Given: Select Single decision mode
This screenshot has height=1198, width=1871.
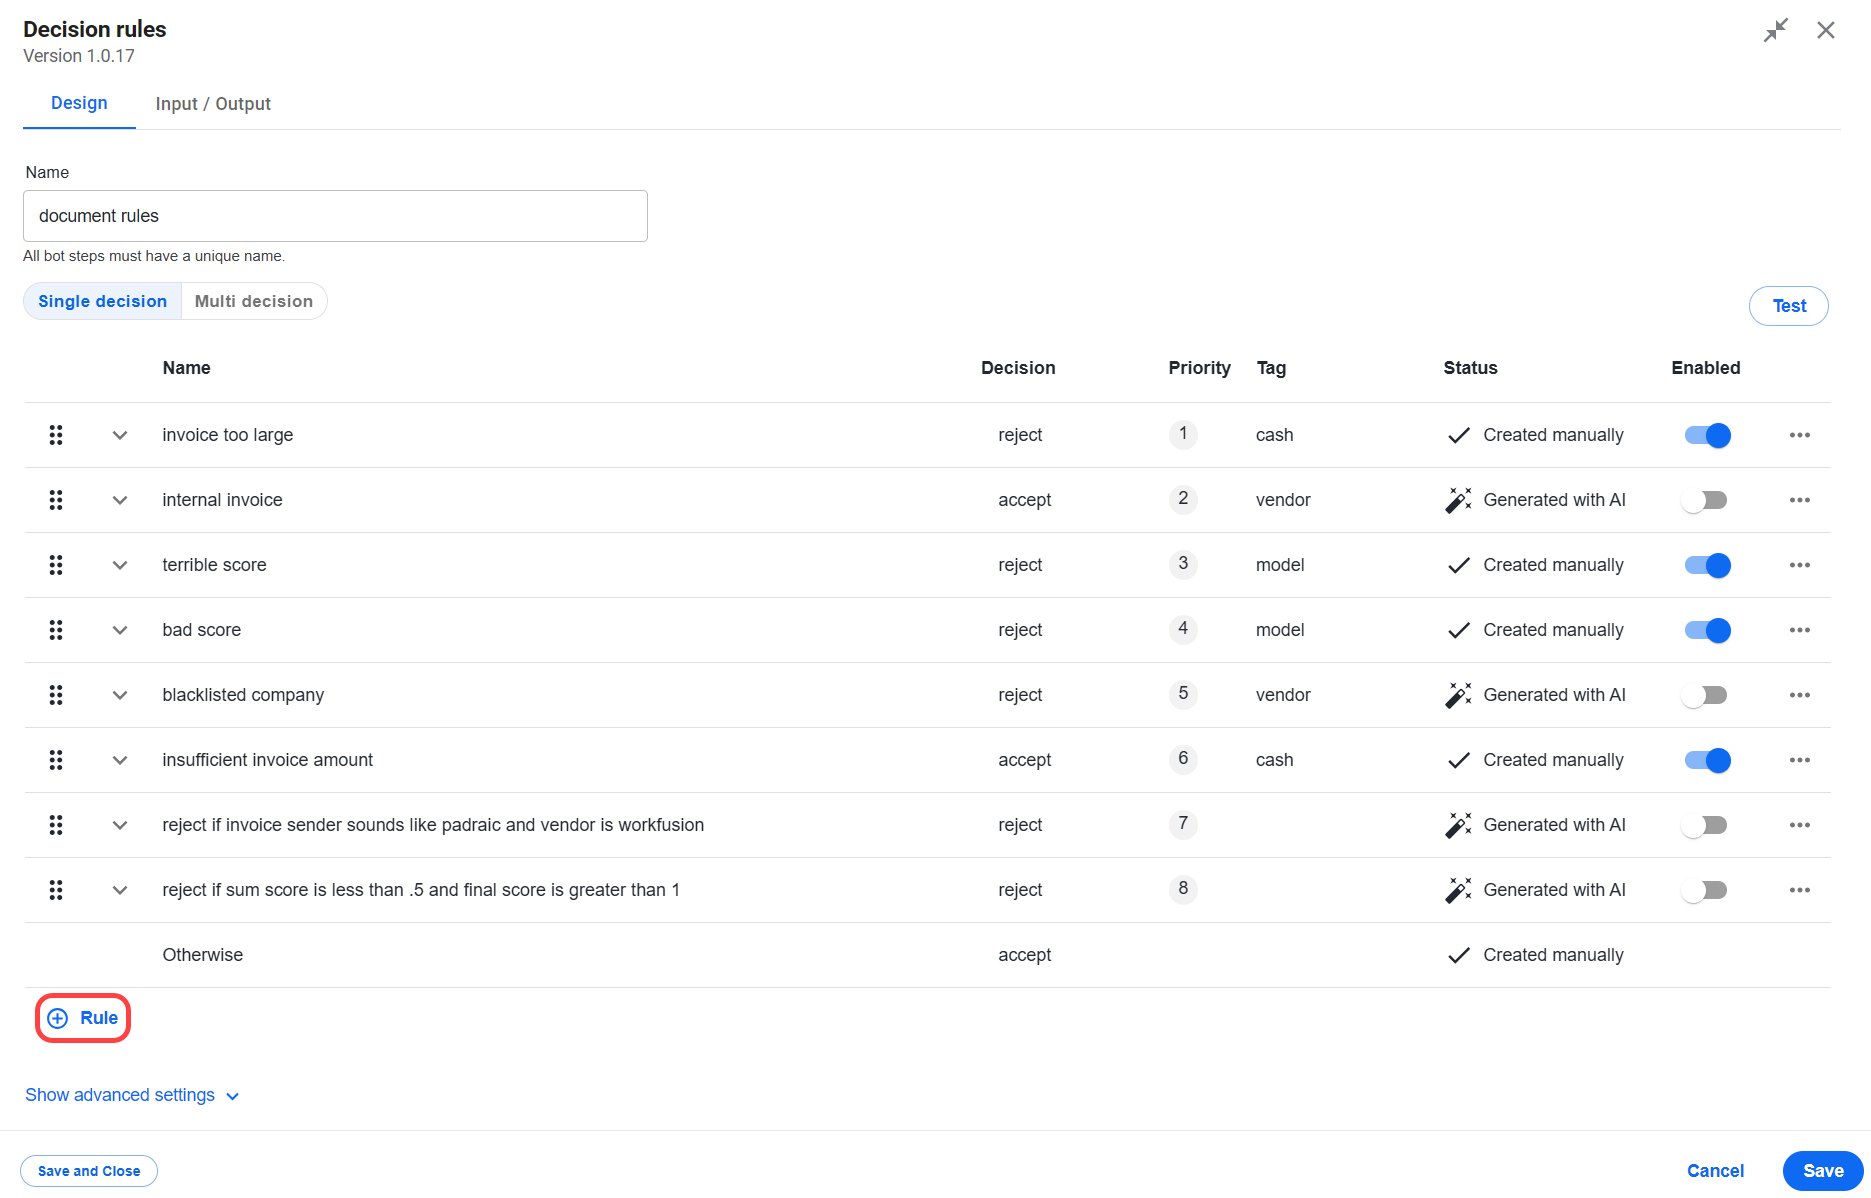Looking at the screenshot, I should (103, 301).
